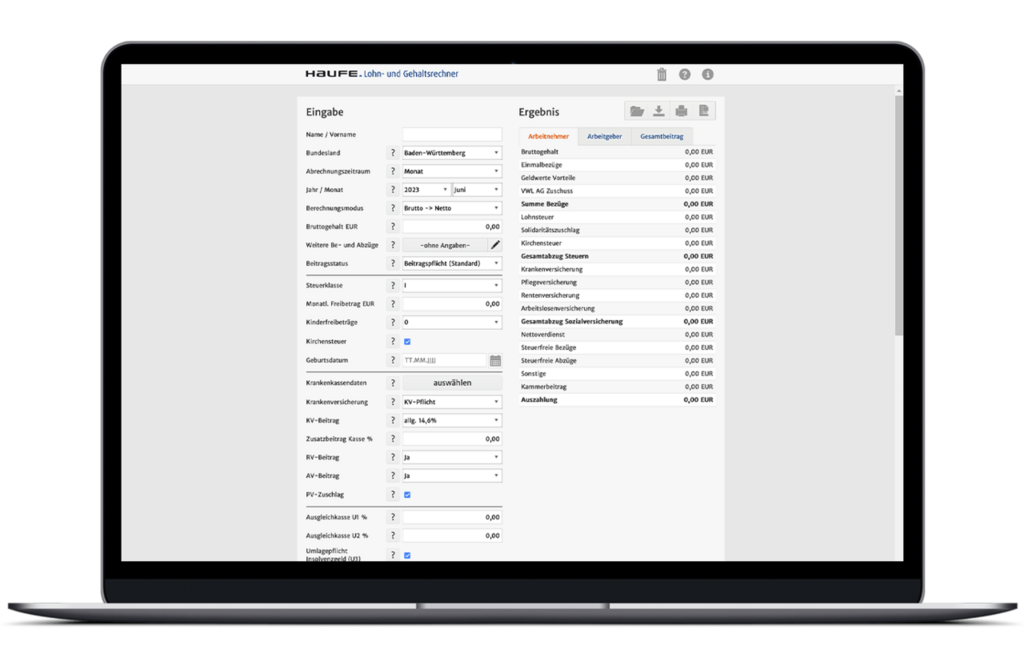Open the help question mark icon
Viewport: 1024px width, 670px height.
click(685, 74)
